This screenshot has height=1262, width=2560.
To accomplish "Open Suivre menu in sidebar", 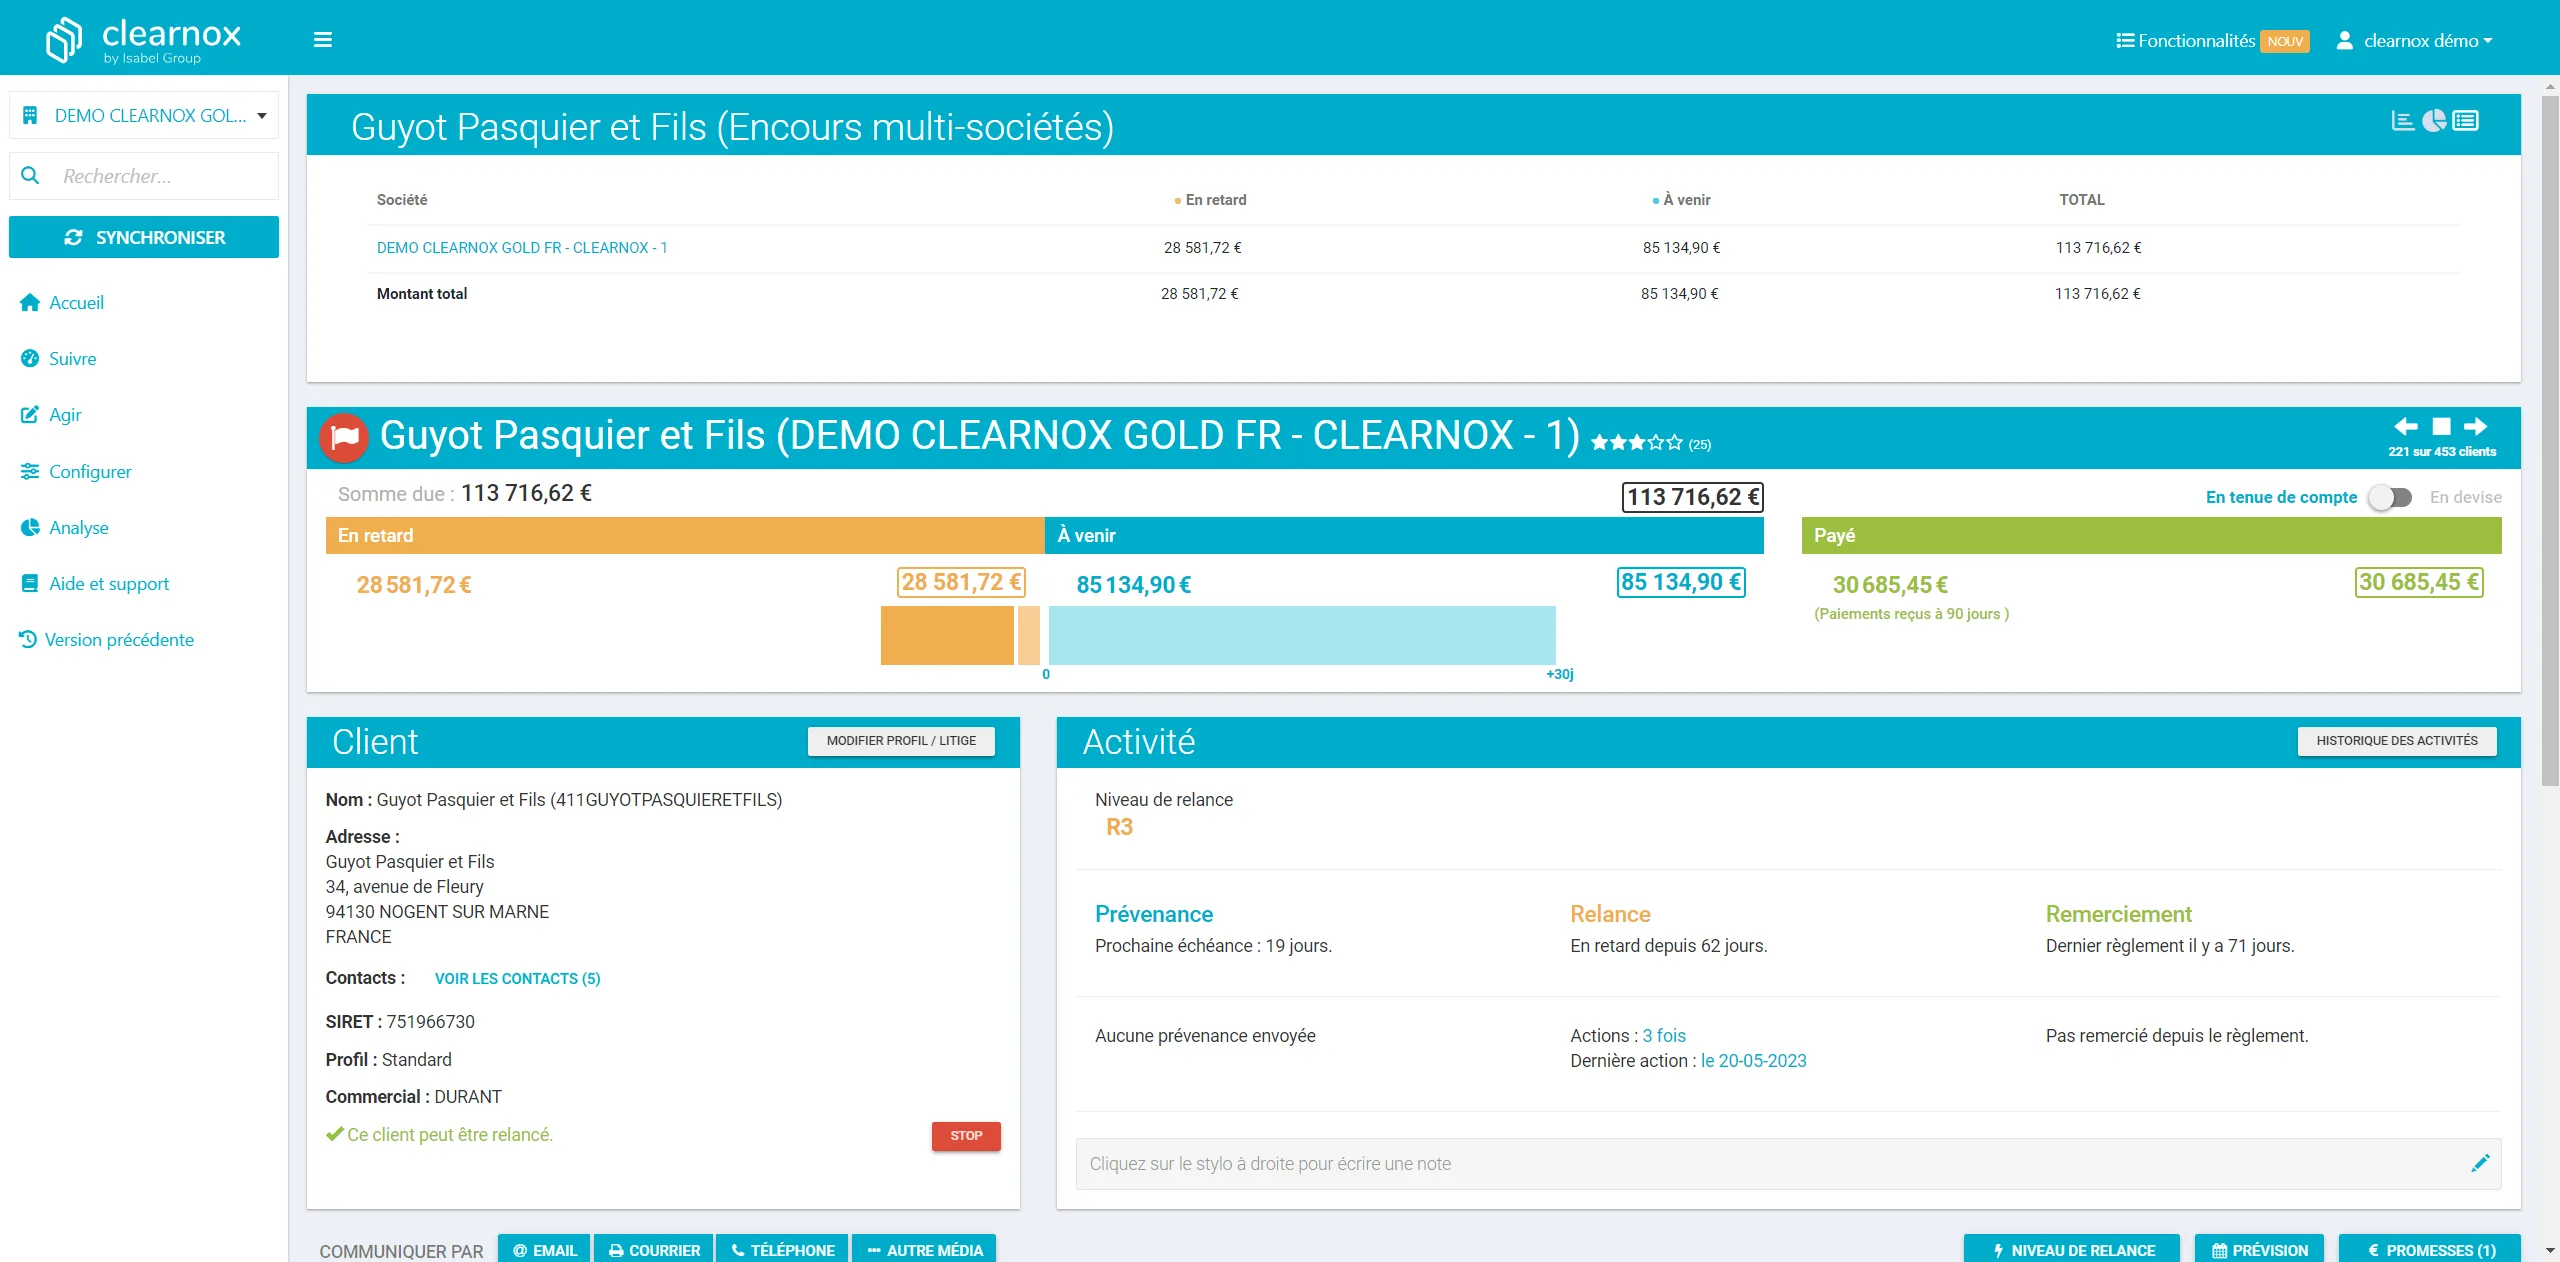I will (58, 359).
